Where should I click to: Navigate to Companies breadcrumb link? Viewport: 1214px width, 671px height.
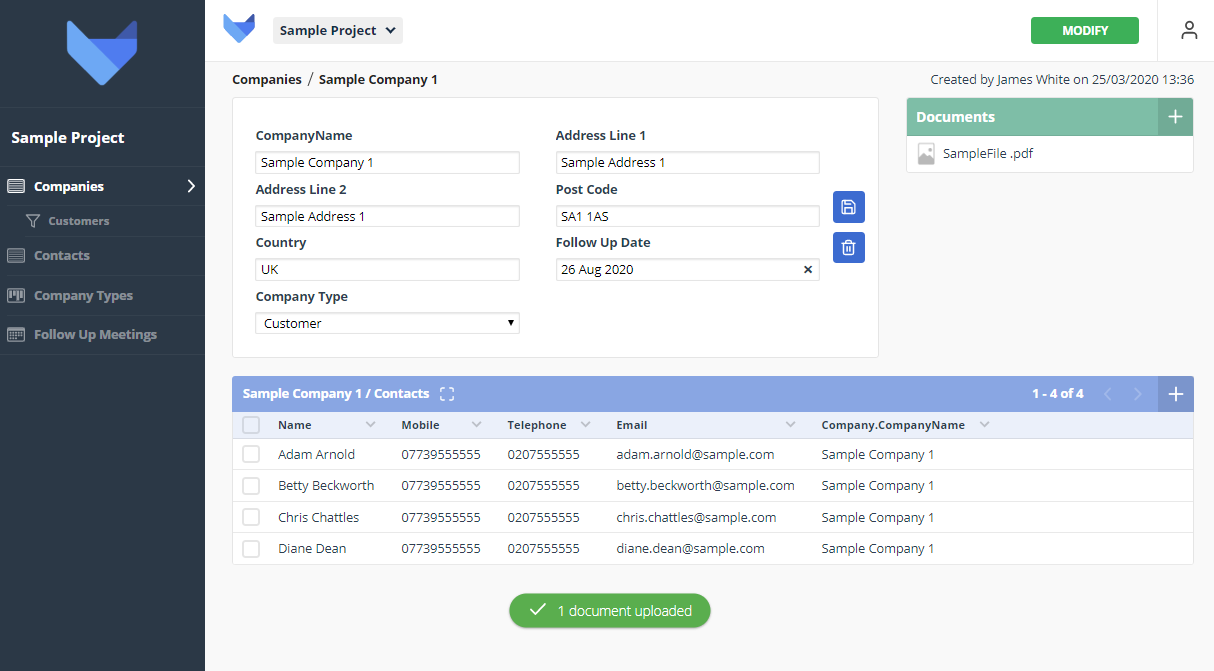point(266,79)
